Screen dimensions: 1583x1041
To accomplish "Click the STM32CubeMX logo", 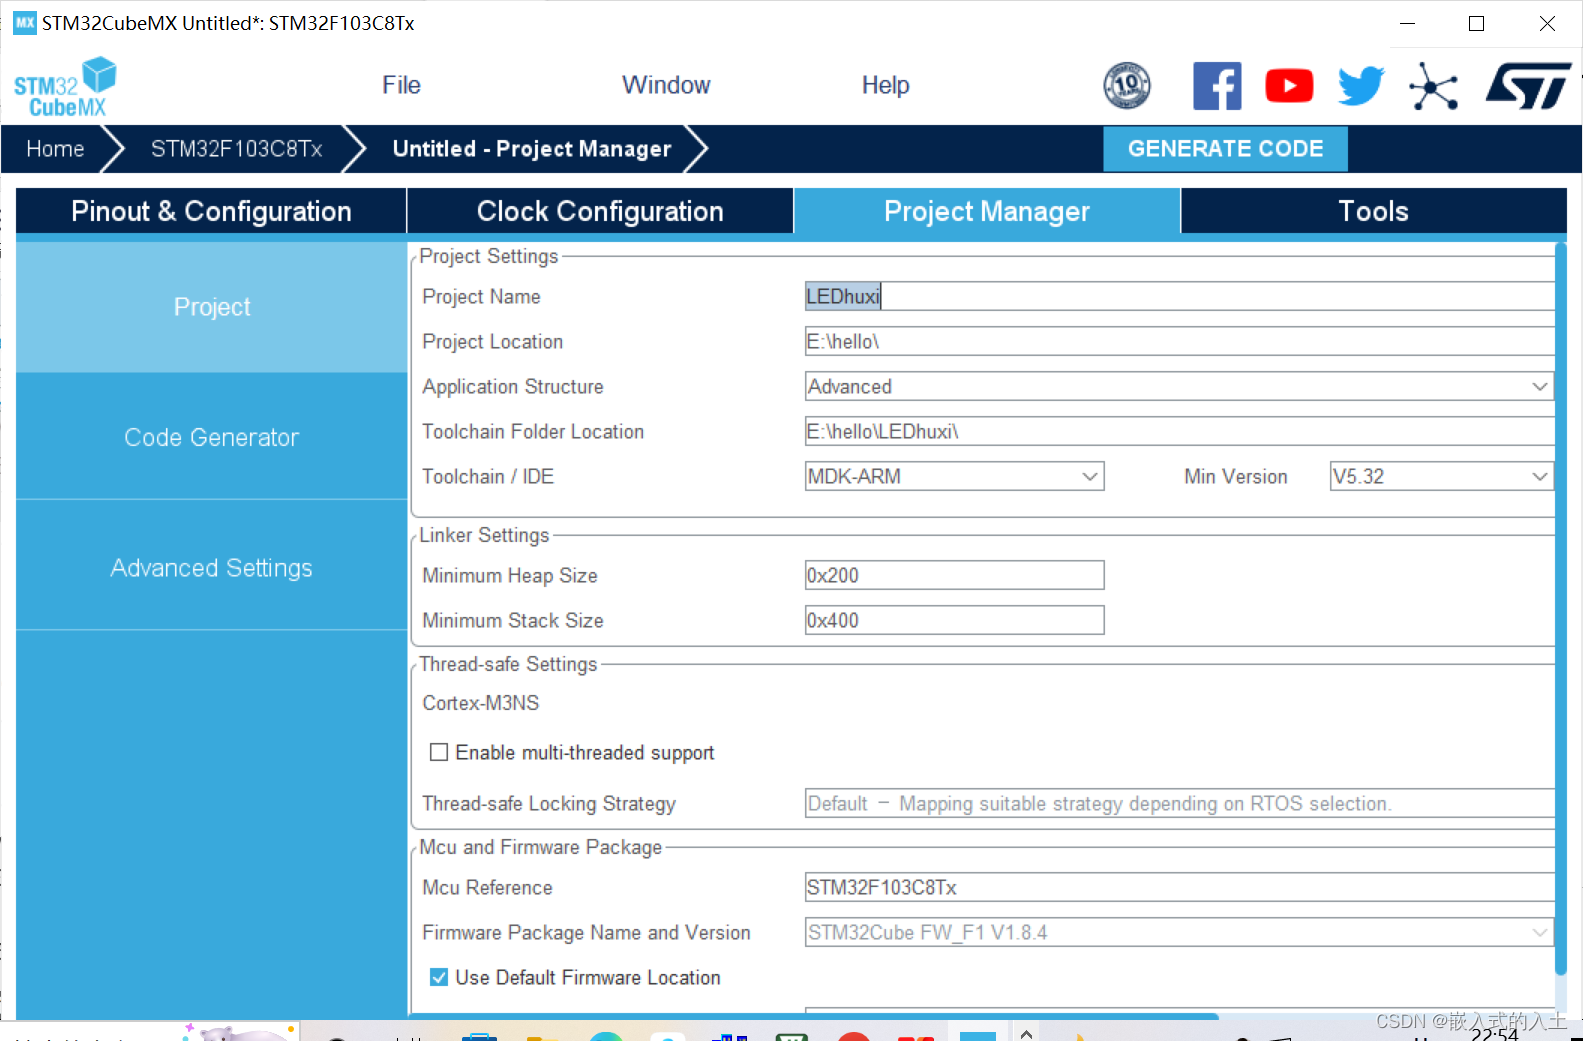I will (65, 87).
